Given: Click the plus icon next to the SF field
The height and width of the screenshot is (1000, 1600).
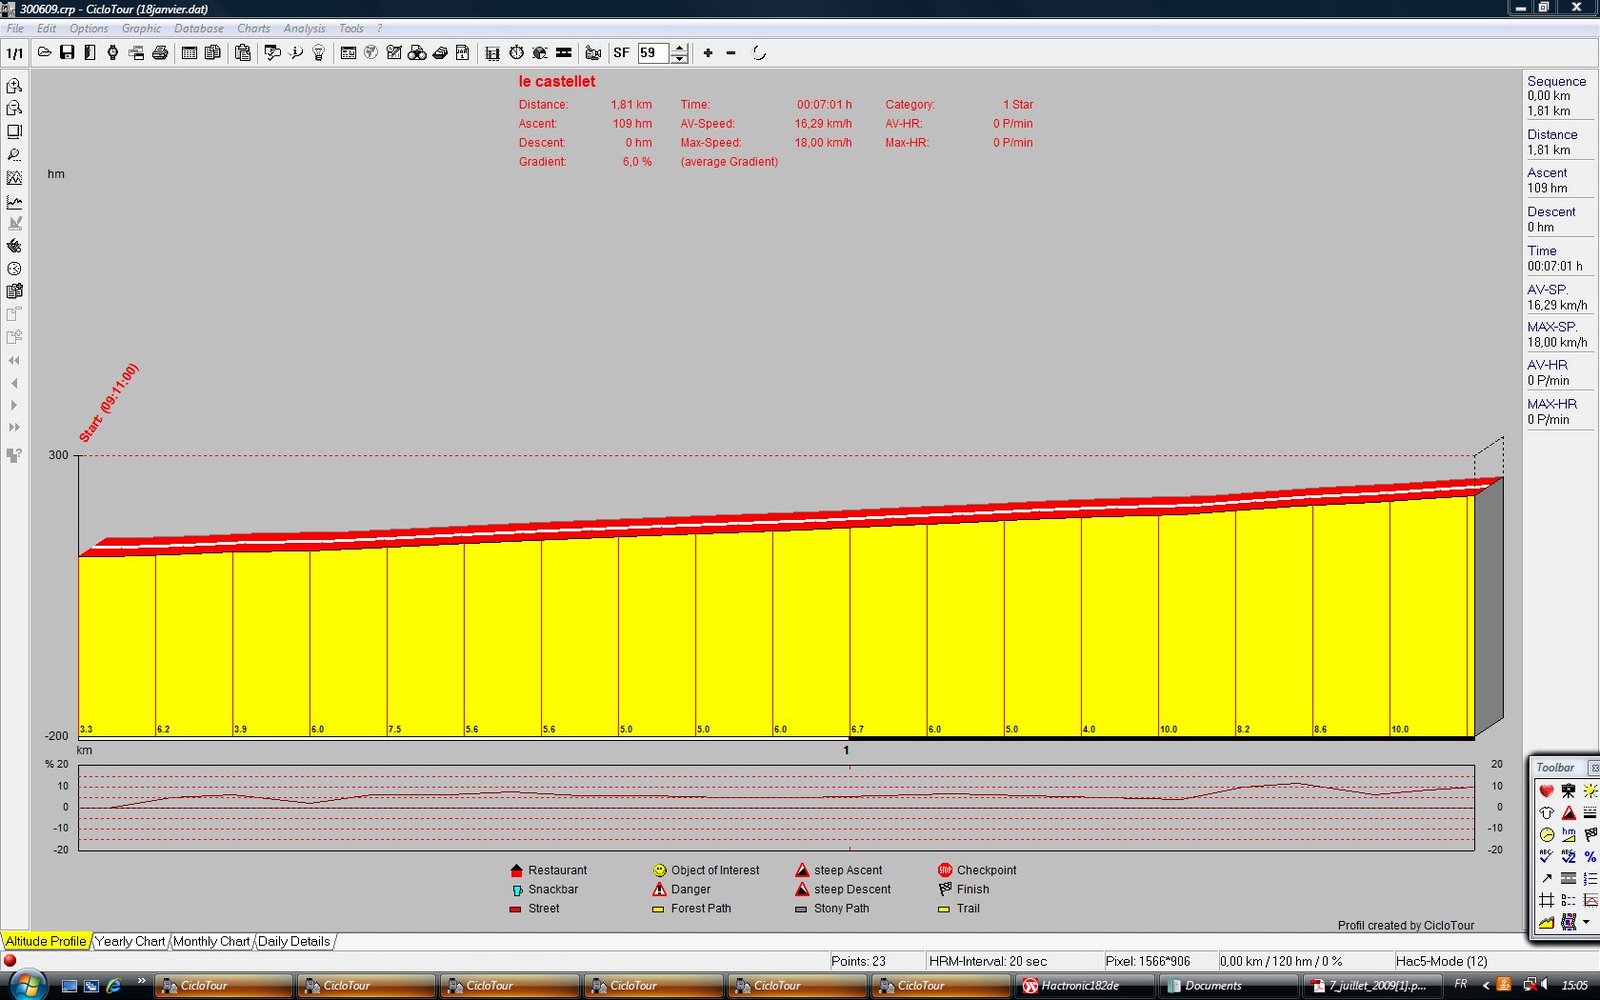Looking at the screenshot, I should [x=708, y=53].
